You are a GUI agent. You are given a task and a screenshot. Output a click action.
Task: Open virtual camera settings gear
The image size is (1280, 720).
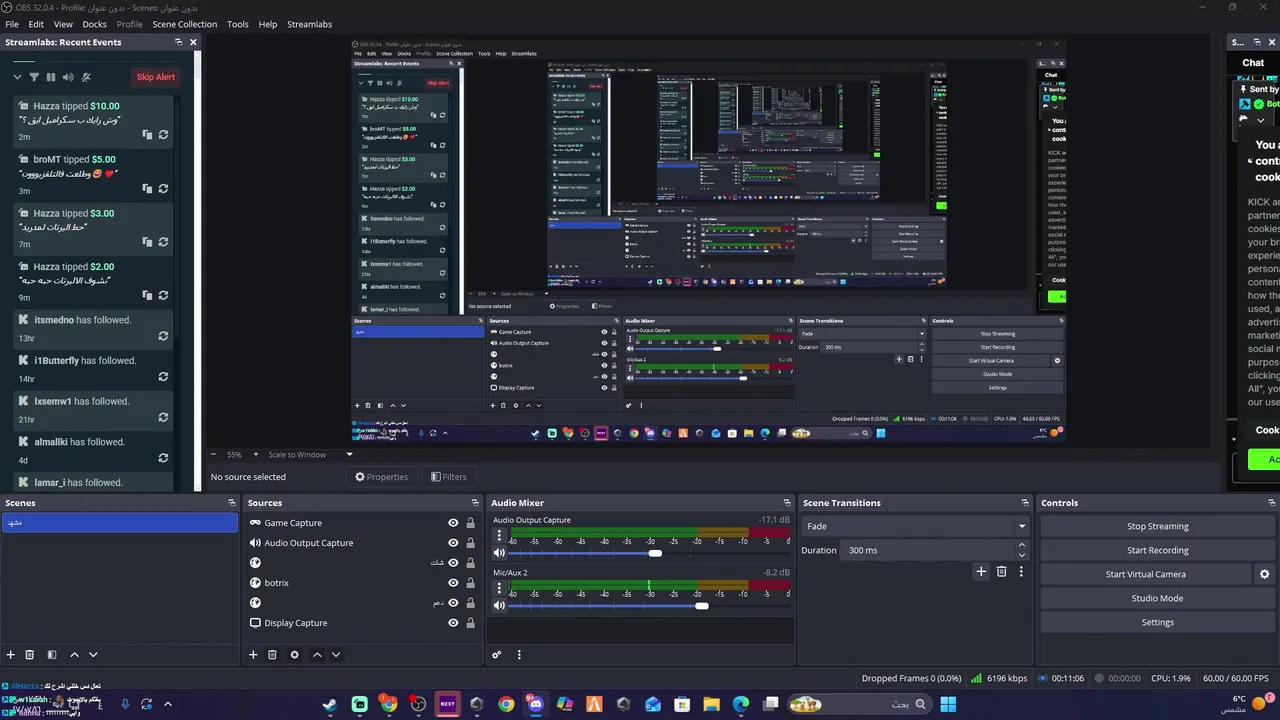[1264, 574]
